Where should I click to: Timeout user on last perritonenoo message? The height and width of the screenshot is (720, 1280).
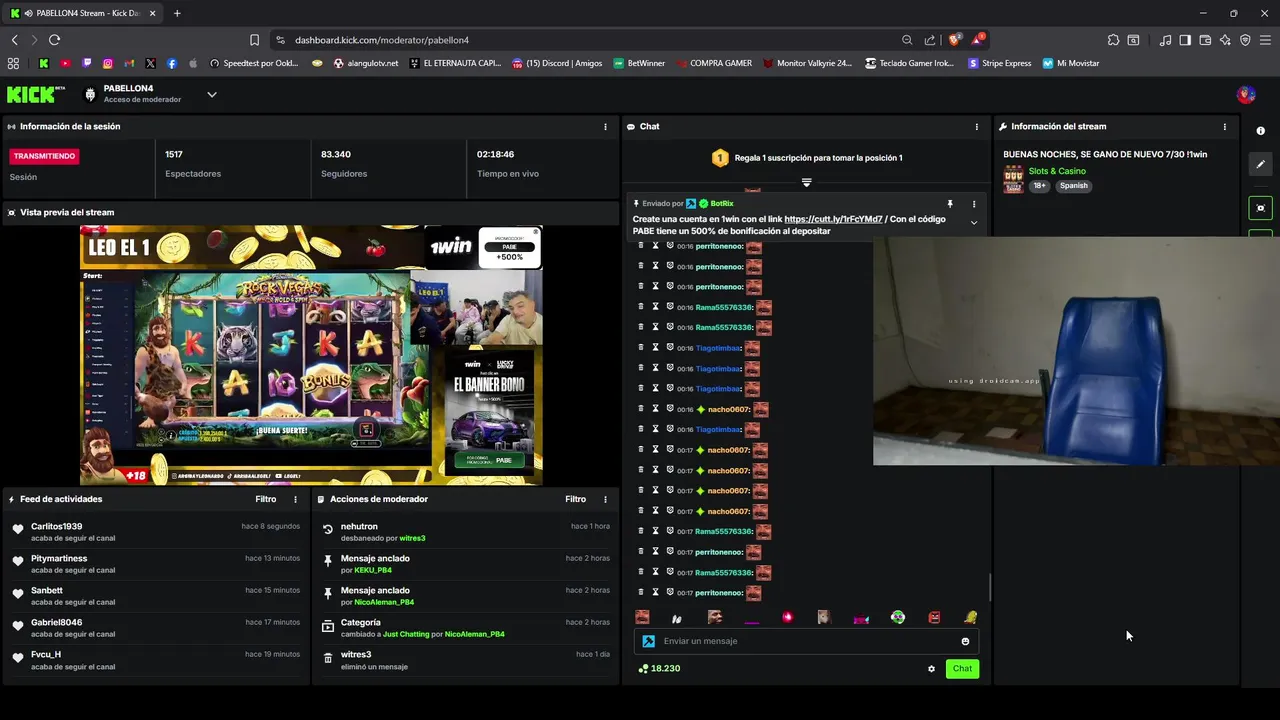[655, 593]
